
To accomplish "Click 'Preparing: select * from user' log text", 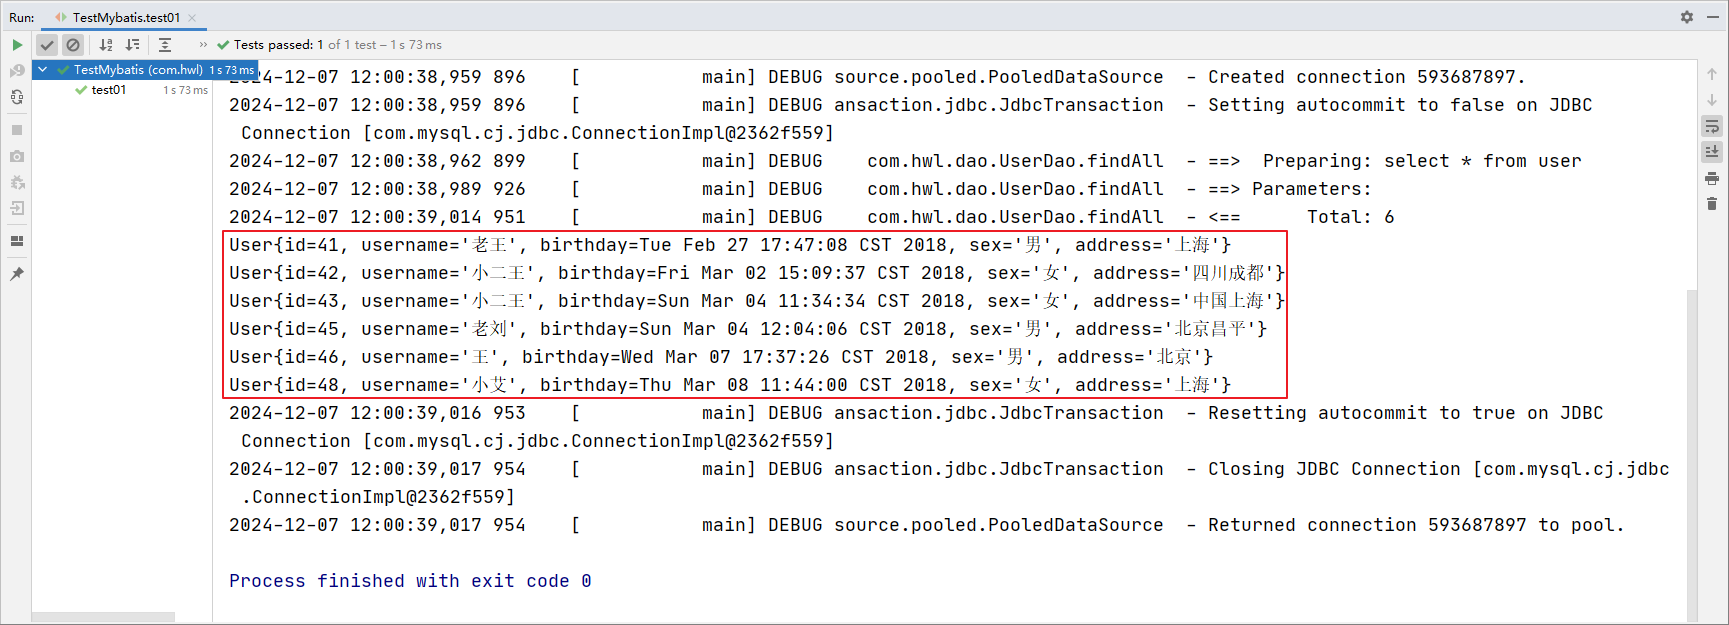I will pyautogui.click(x=1422, y=161).
